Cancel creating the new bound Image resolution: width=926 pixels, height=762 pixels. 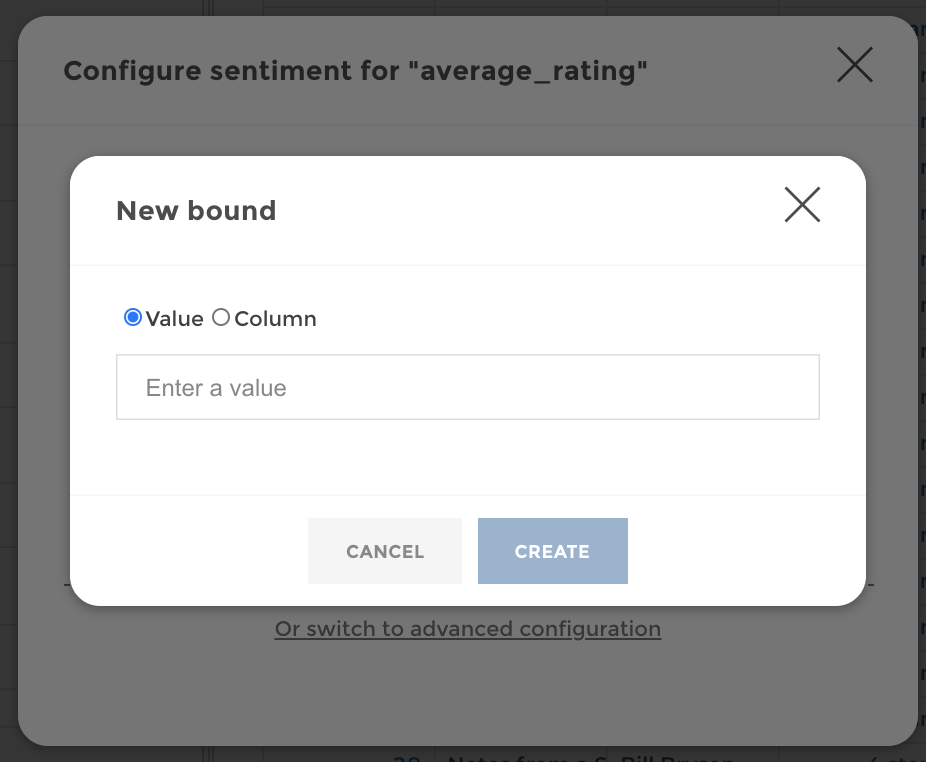tap(384, 551)
